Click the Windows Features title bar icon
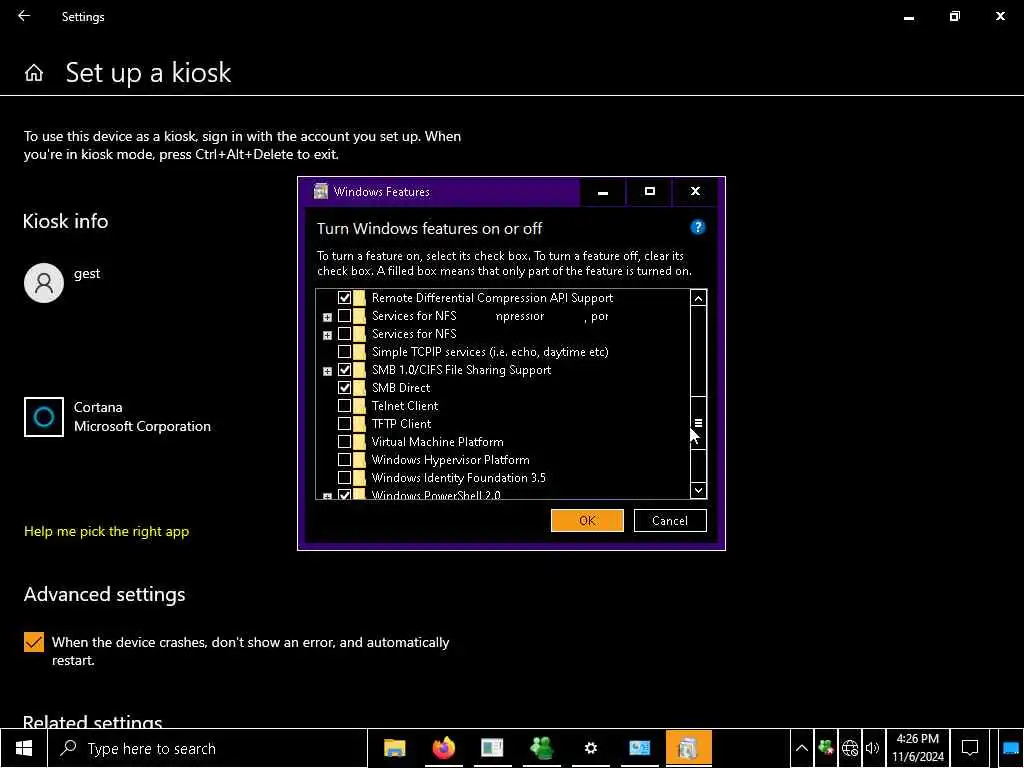The image size is (1024, 768). [x=321, y=191]
